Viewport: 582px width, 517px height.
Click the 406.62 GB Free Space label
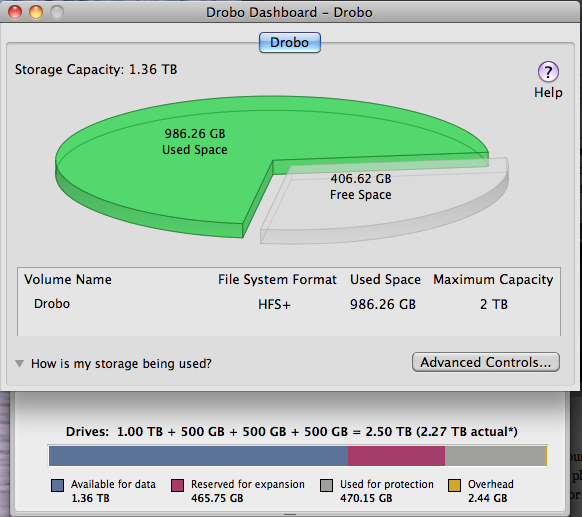[x=361, y=187]
